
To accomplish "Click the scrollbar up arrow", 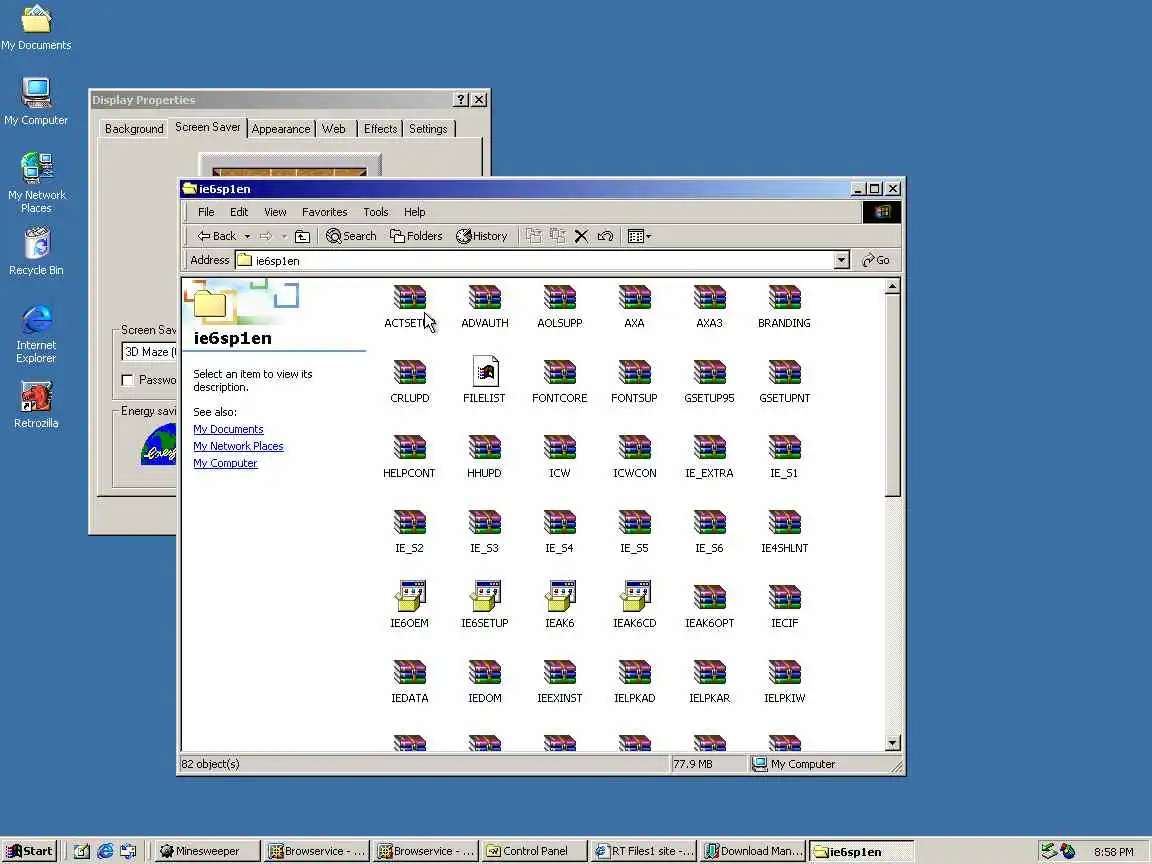I will pyautogui.click(x=893, y=286).
